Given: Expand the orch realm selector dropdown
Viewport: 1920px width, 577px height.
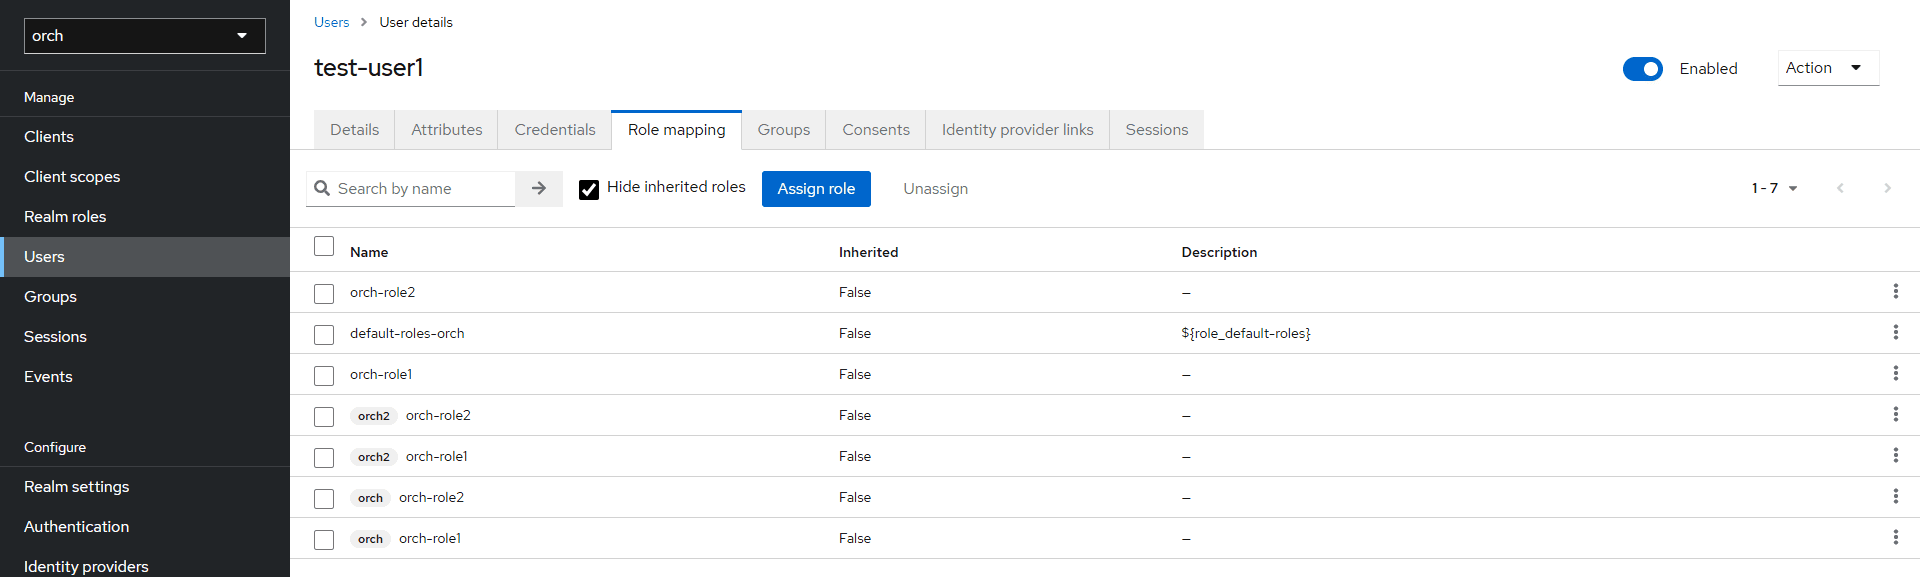Looking at the screenshot, I should tap(144, 36).
